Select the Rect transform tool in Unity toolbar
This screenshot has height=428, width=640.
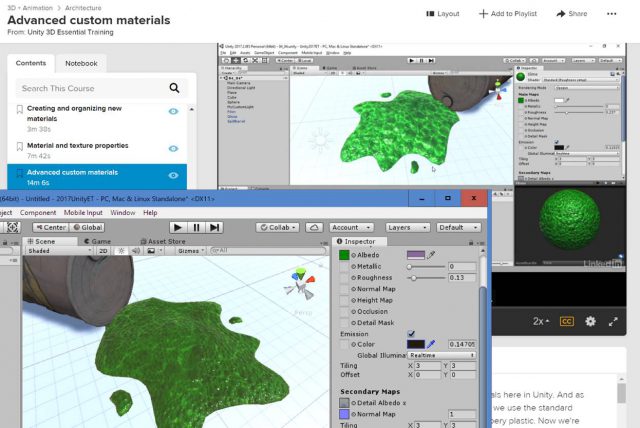click(x=13, y=227)
